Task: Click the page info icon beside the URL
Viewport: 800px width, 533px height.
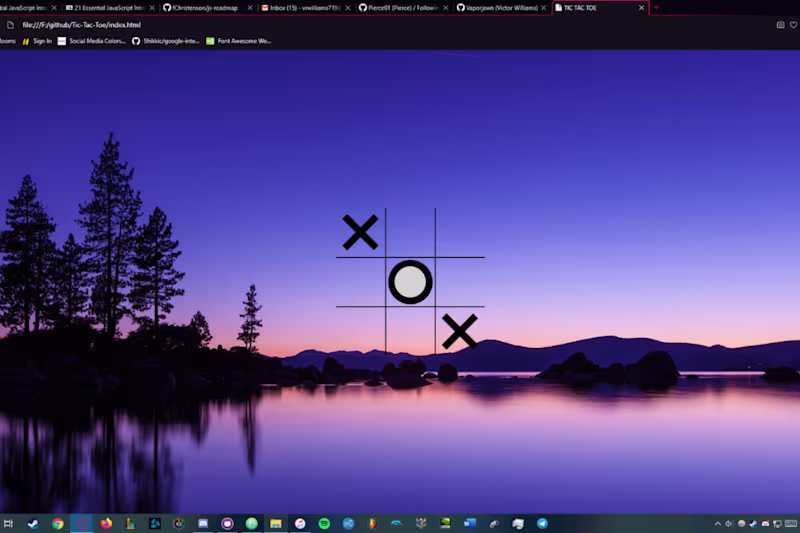Action: pos(10,24)
